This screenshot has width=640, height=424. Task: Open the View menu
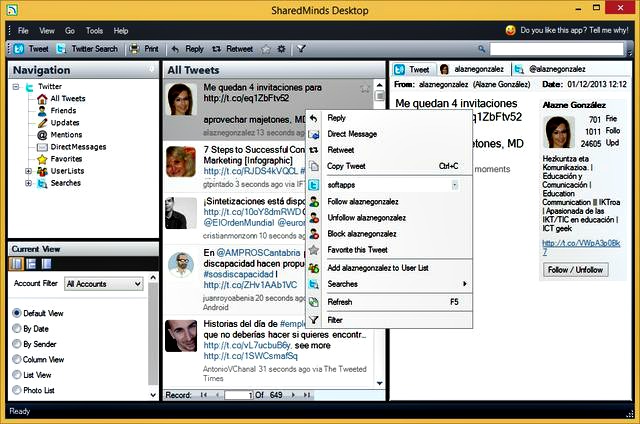coord(47,31)
